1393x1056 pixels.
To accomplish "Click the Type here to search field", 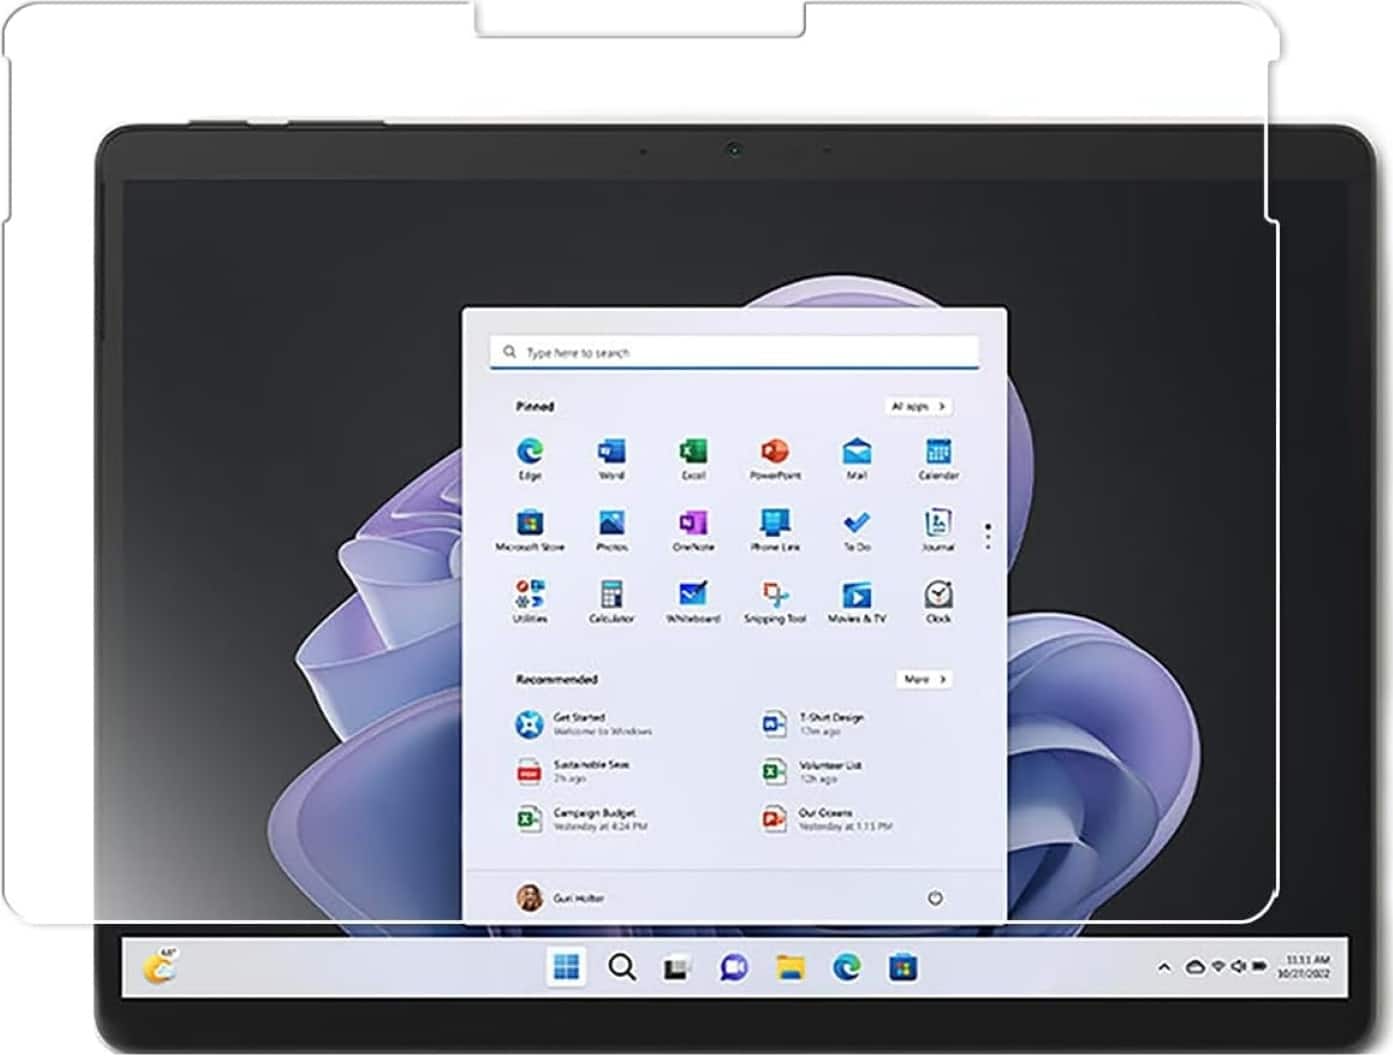I will tap(734, 352).
